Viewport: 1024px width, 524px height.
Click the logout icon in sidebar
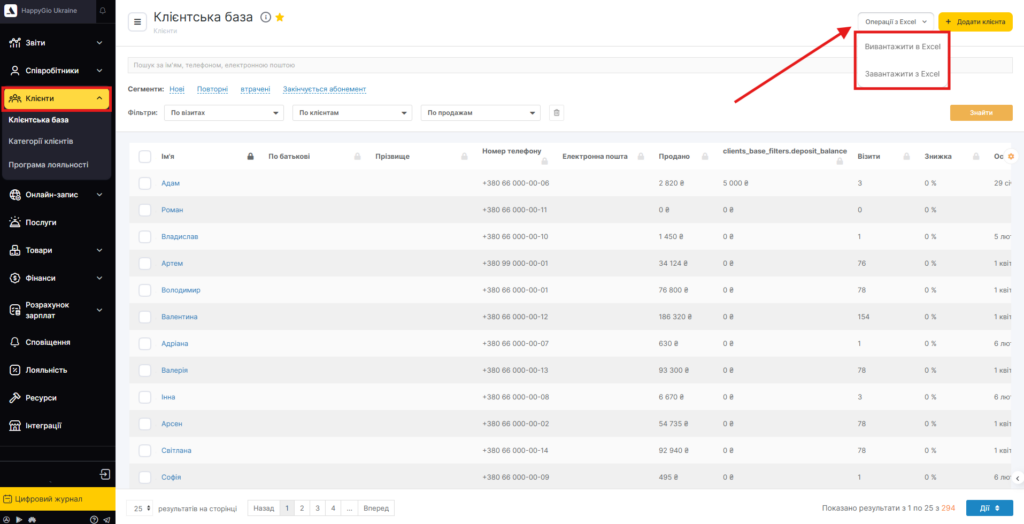coord(105,474)
